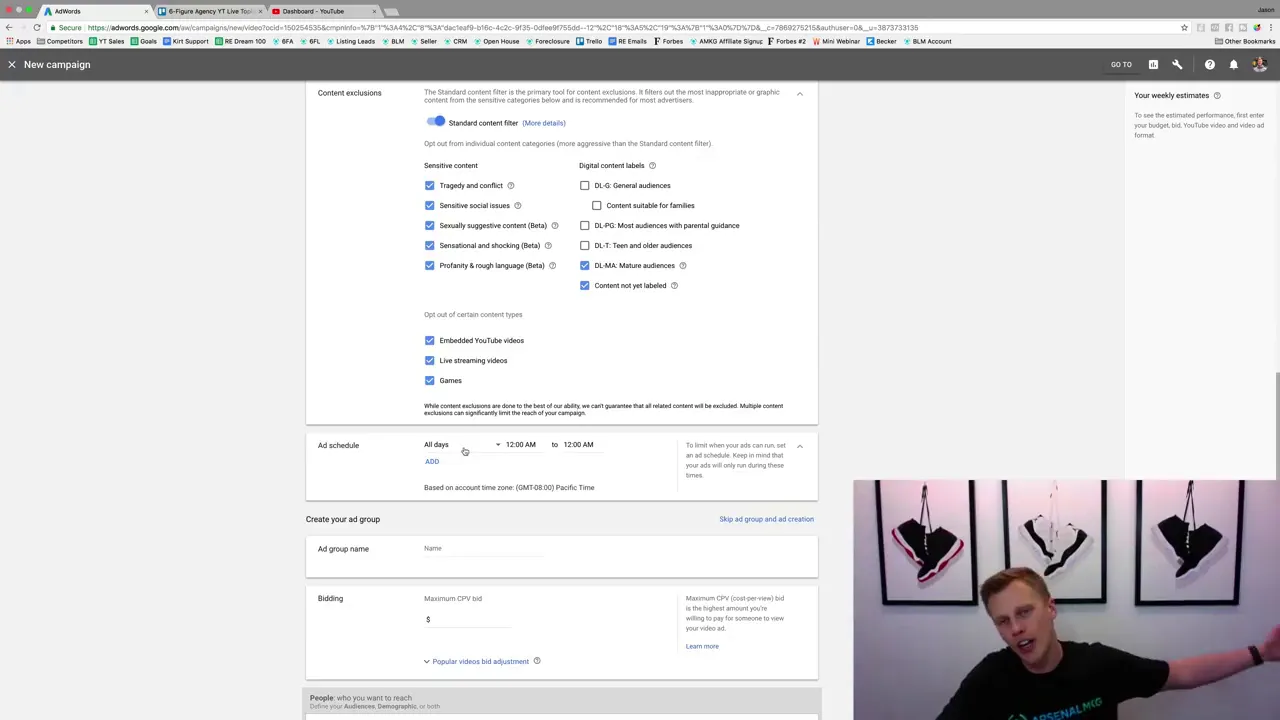Focus the Maximum CPV bid field
The image size is (1280, 720).
[x=468, y=620]
